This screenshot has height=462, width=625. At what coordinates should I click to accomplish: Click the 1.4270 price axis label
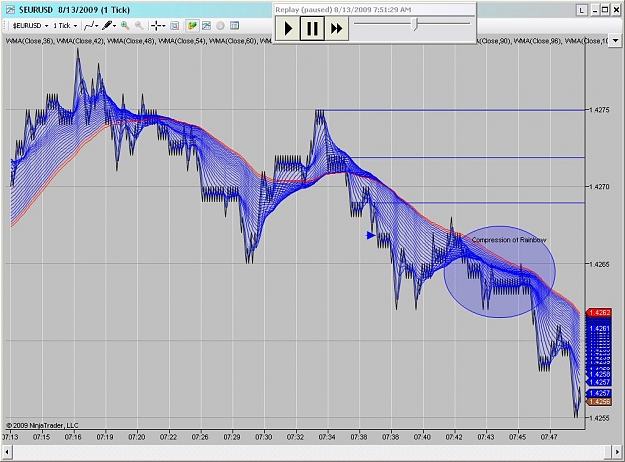click(599, 187)
